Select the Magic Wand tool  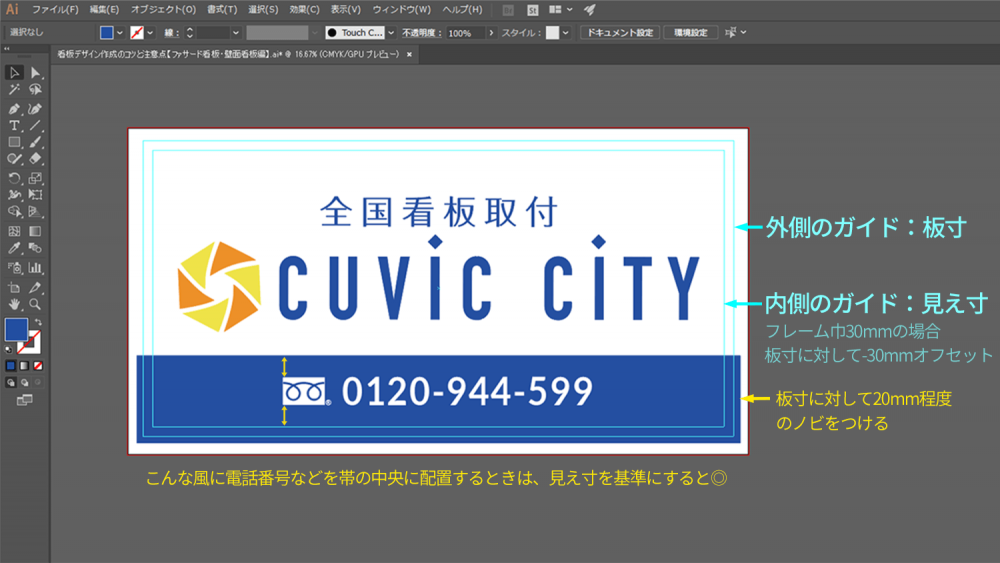coord(14,90)
